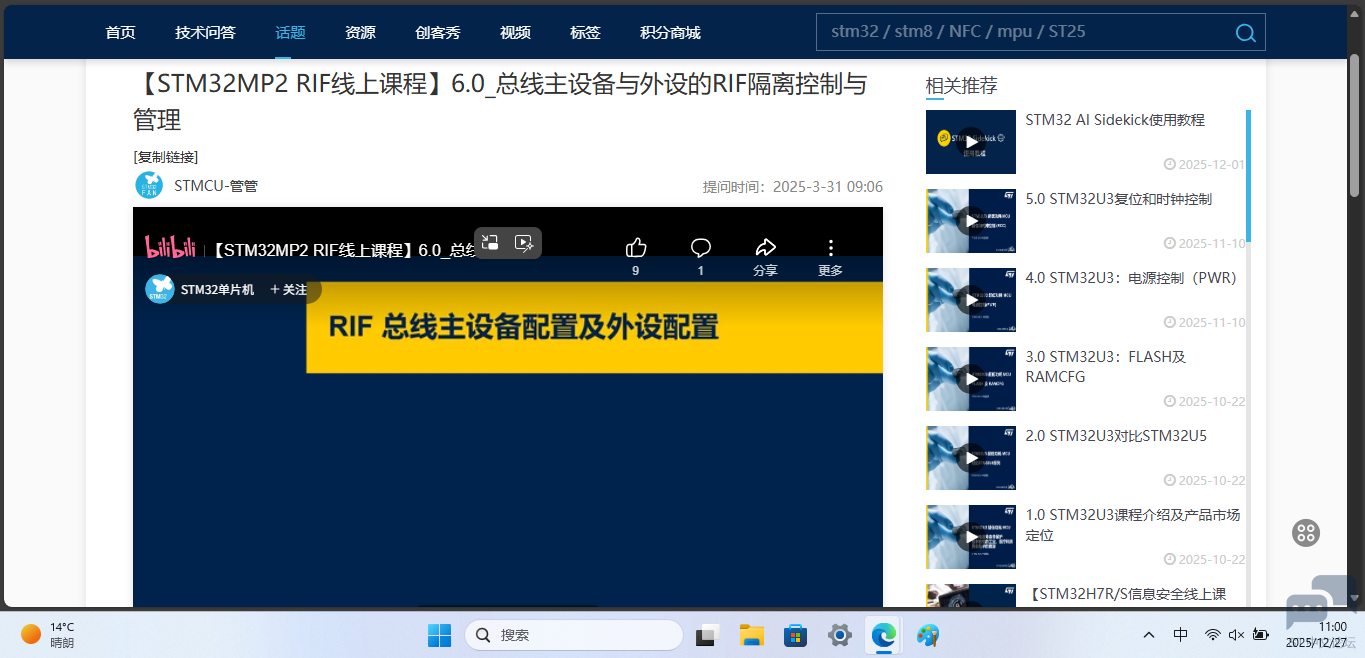
Task: Open the STM32单片机 uploader avatar
Action: (160, 289)
